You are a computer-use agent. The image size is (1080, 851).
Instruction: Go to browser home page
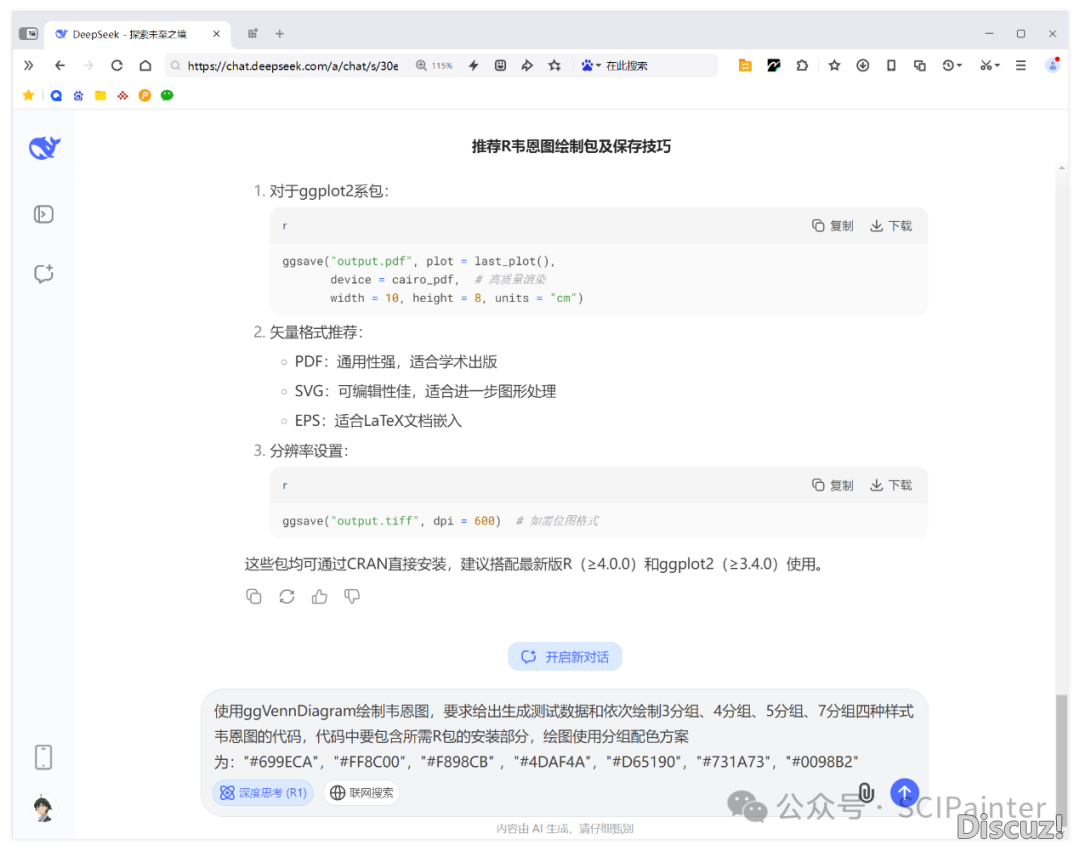(145, 65)
